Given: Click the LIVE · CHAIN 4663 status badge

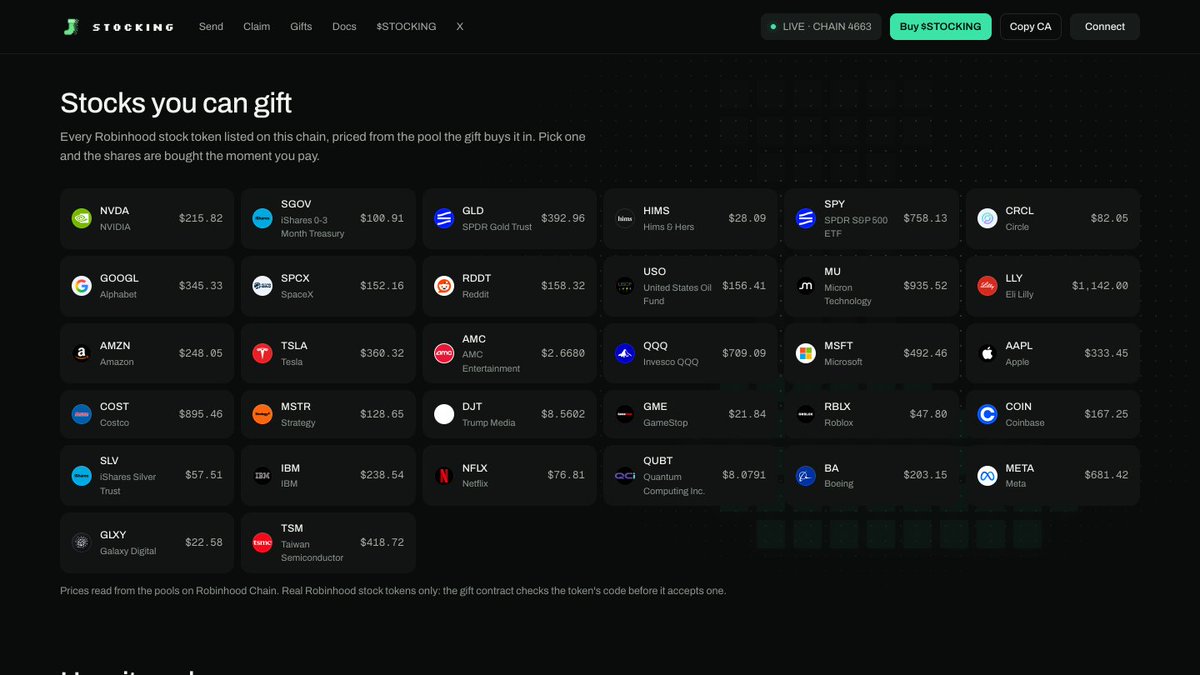Looking at the screenshot, I should [x=821, y=27].
